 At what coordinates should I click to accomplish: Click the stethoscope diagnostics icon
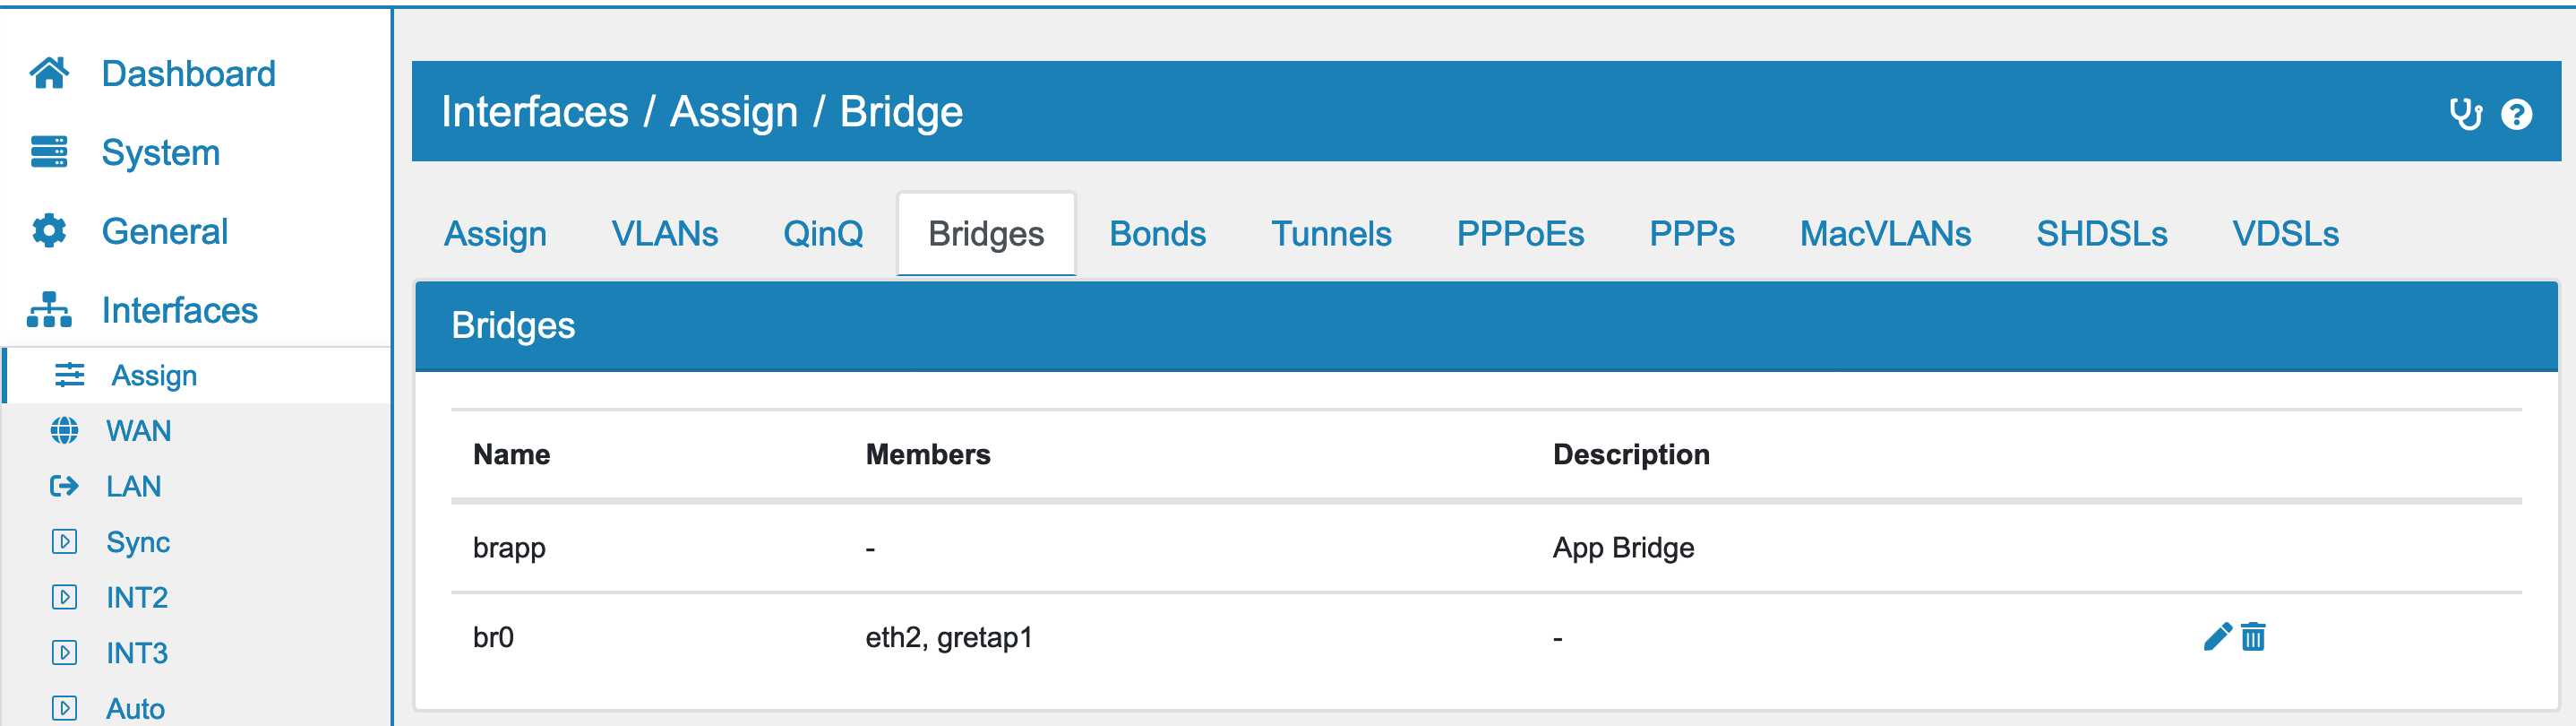click(2465, 114)
